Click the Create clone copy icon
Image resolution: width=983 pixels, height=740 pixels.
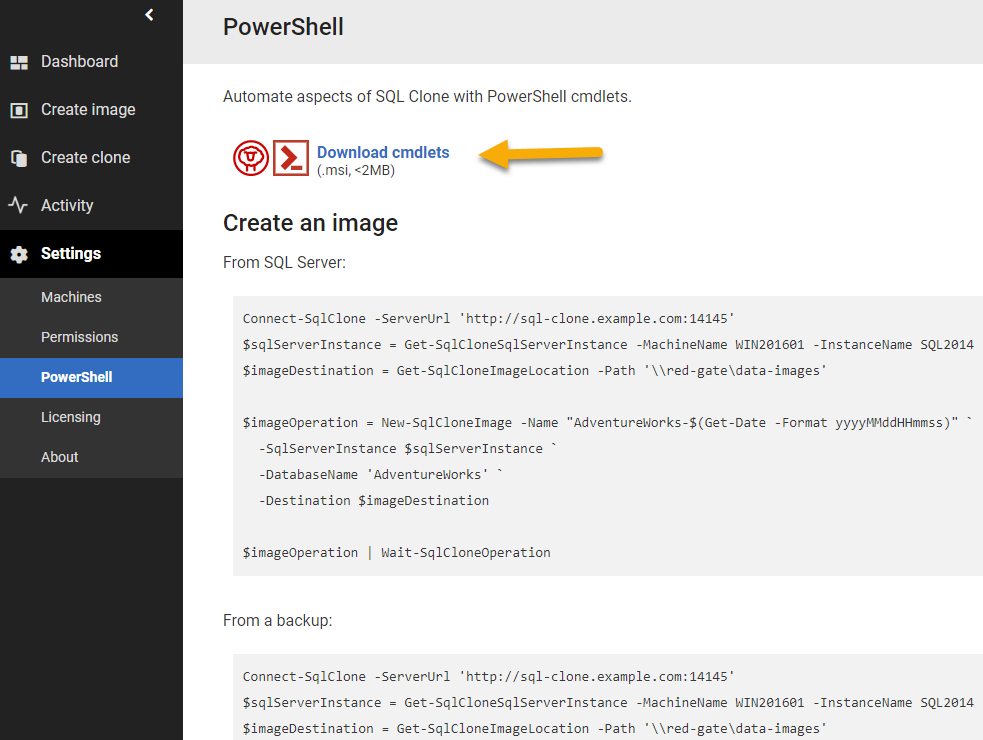[20, 157]
